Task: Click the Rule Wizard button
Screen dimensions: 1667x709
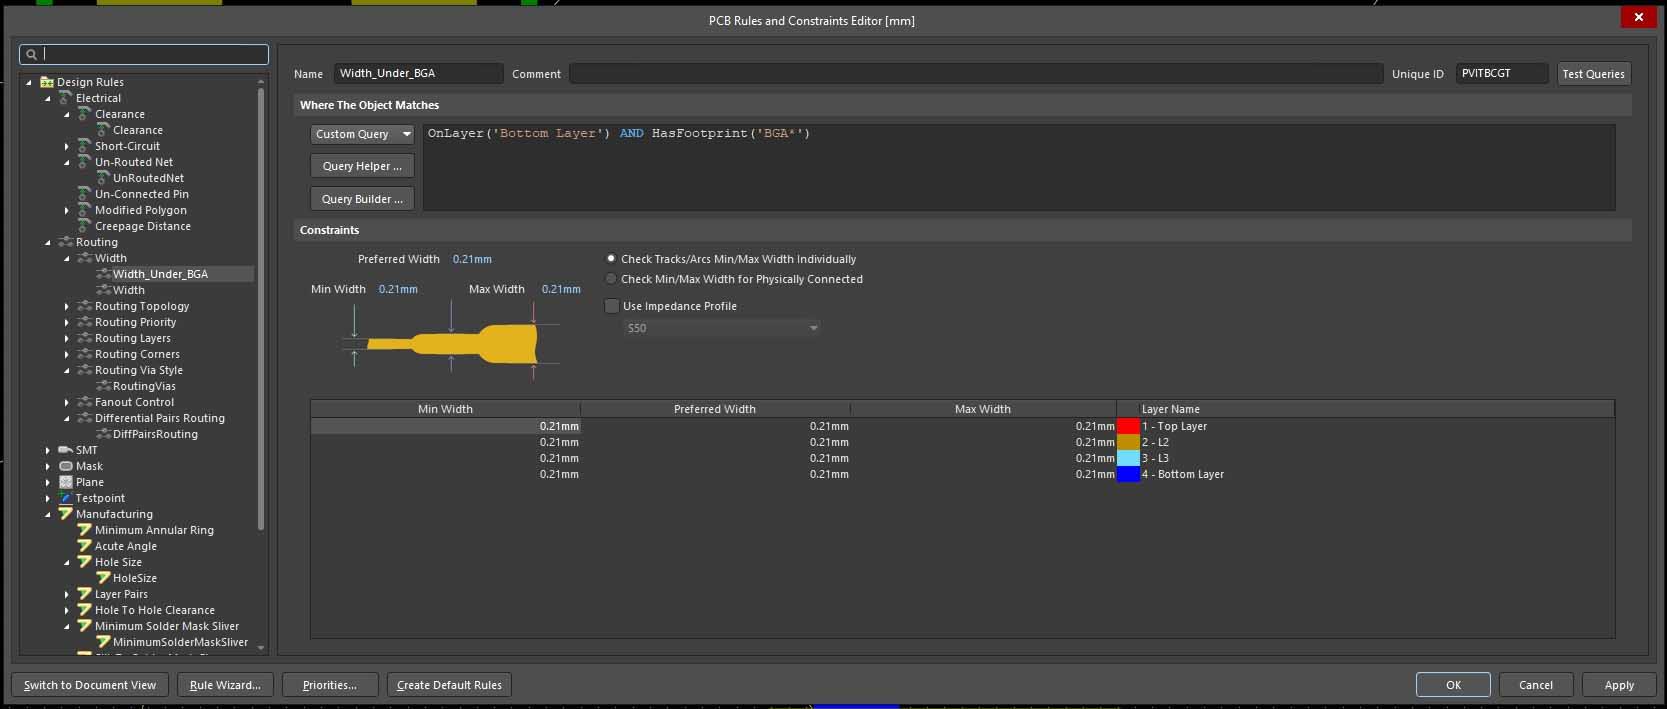Action: point(225,685)
